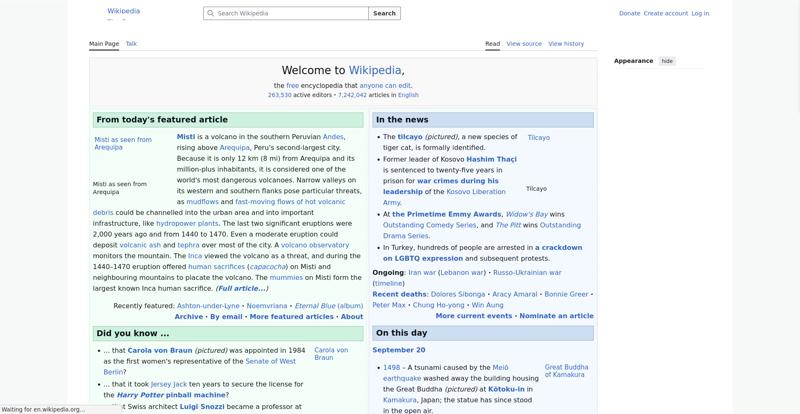The image size is (800, 414).
Task: Open the timeline link under Ongoing
Action: pyautogui.click(x=389, y=283)
